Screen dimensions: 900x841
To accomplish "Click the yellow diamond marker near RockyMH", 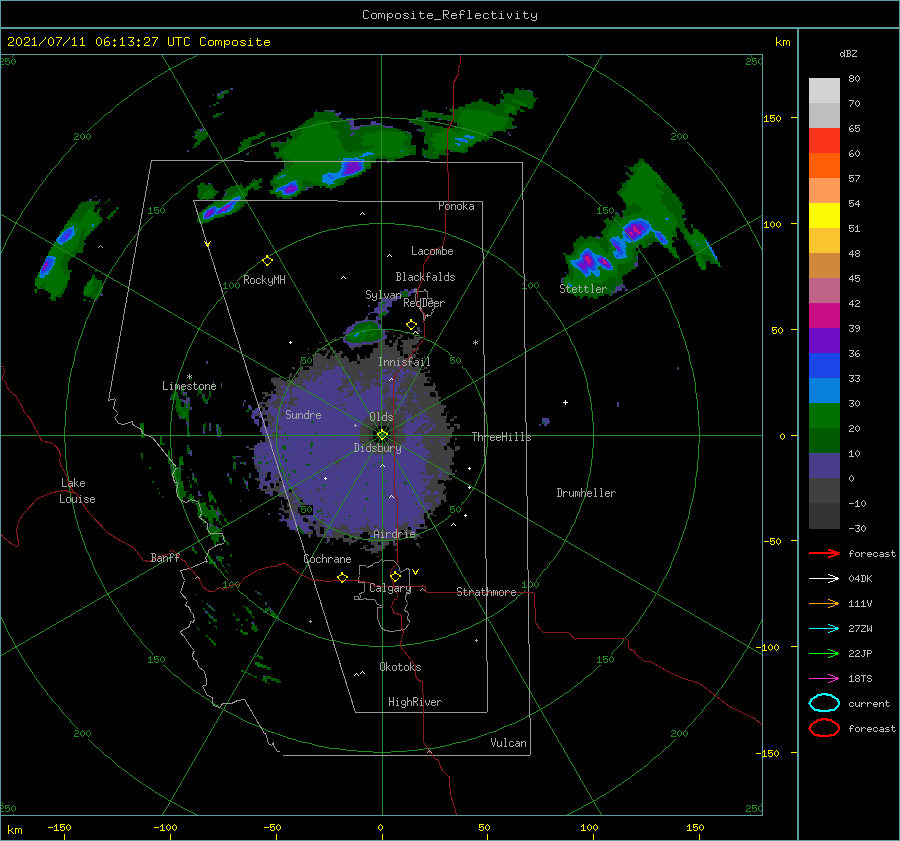I will tap(267, 261).
